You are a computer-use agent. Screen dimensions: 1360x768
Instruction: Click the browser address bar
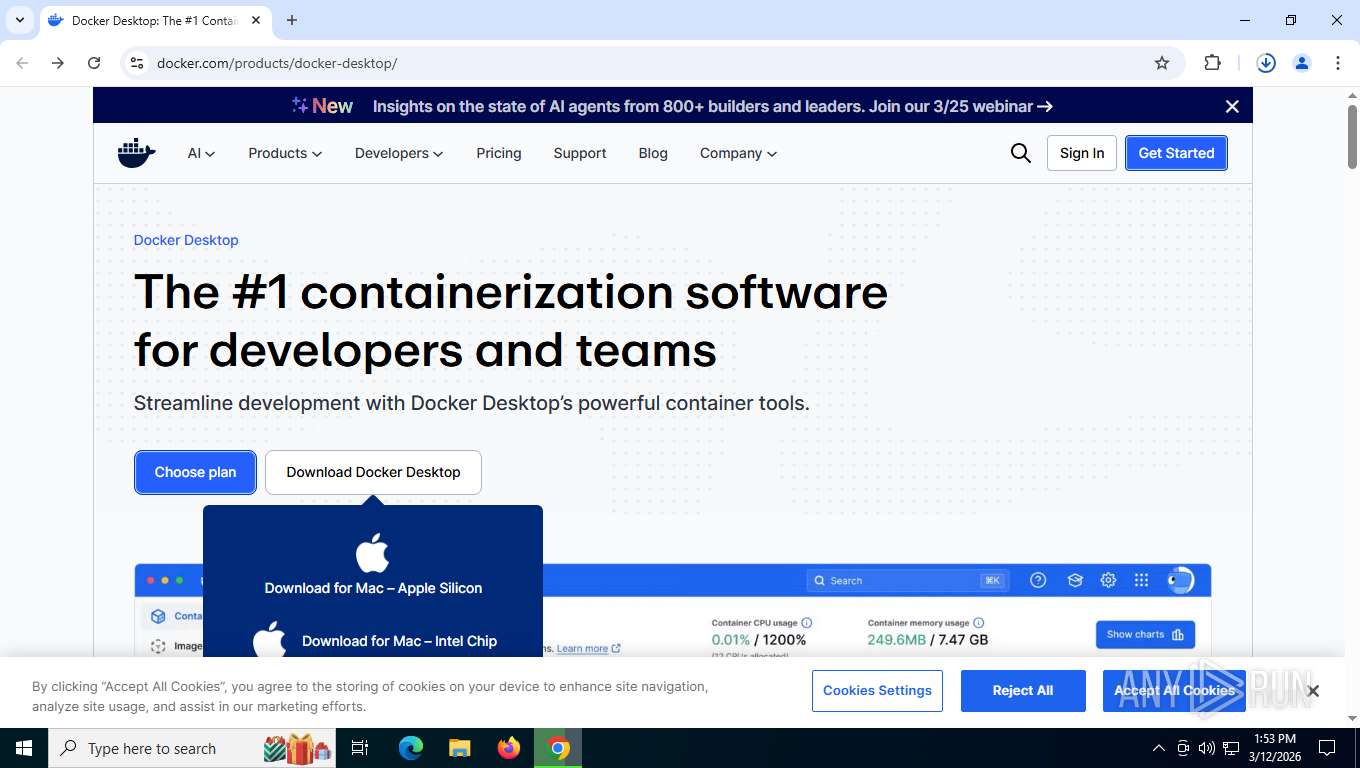[x=650, y=63]
